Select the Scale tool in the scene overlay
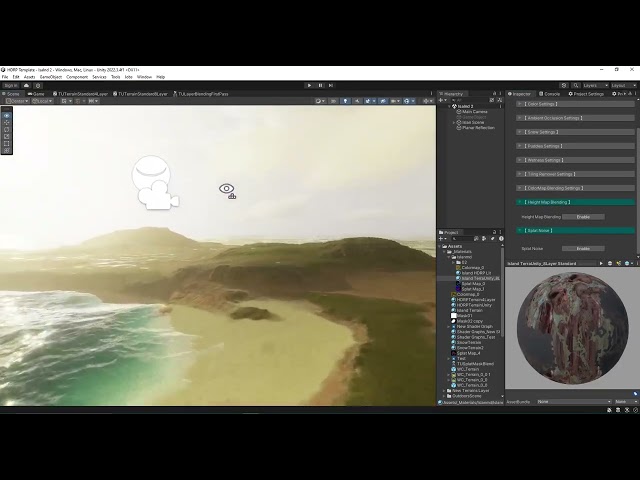 (x=7, y=136)
